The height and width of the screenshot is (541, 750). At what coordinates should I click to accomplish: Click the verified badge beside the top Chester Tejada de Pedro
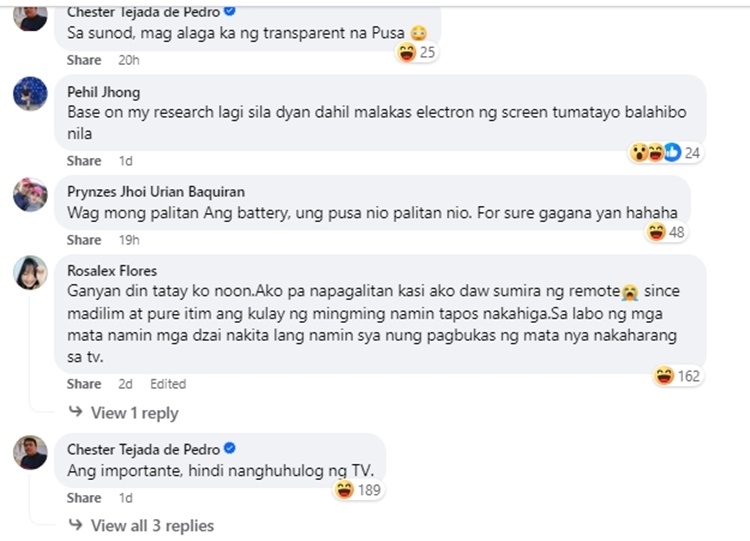230,11
